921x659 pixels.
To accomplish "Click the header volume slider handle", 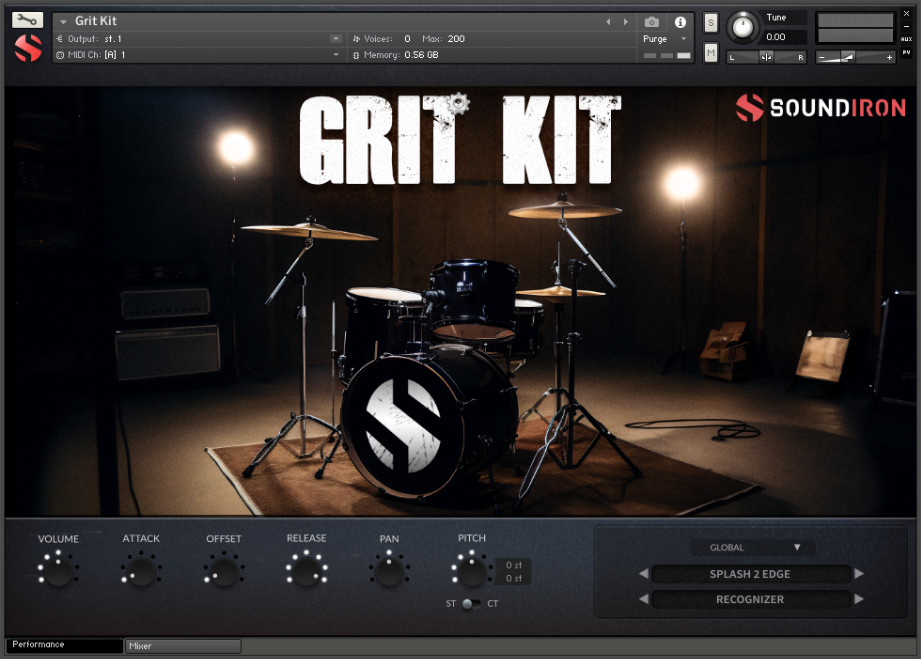I will [848, 57].
